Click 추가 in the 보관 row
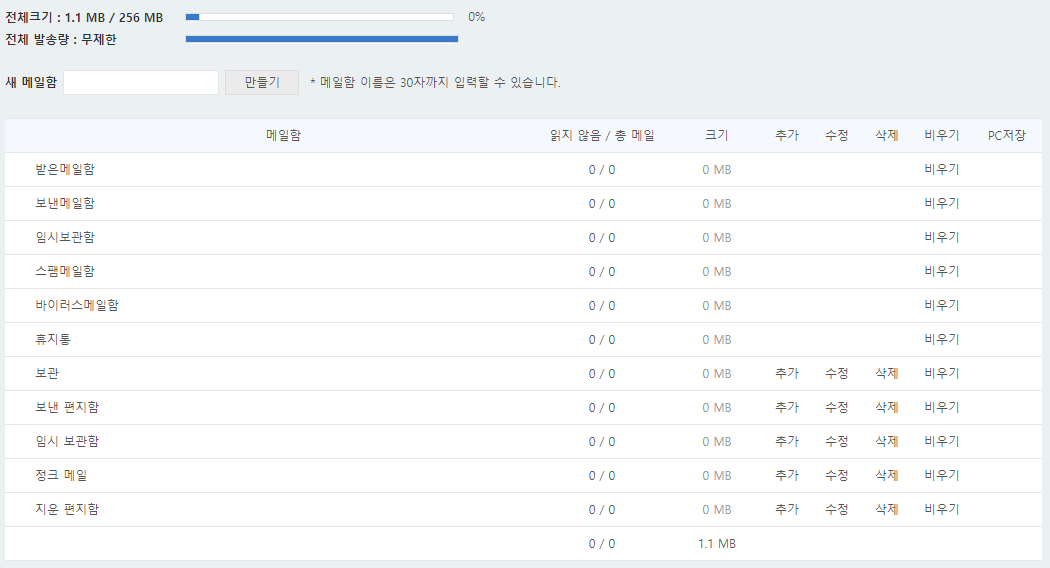 pos(787,373)
